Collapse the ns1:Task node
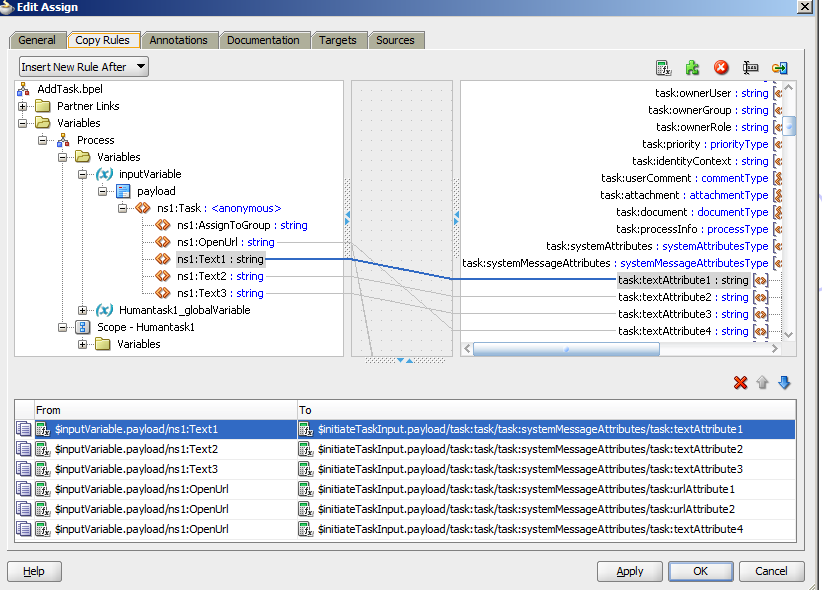 (x=122, y=208)
